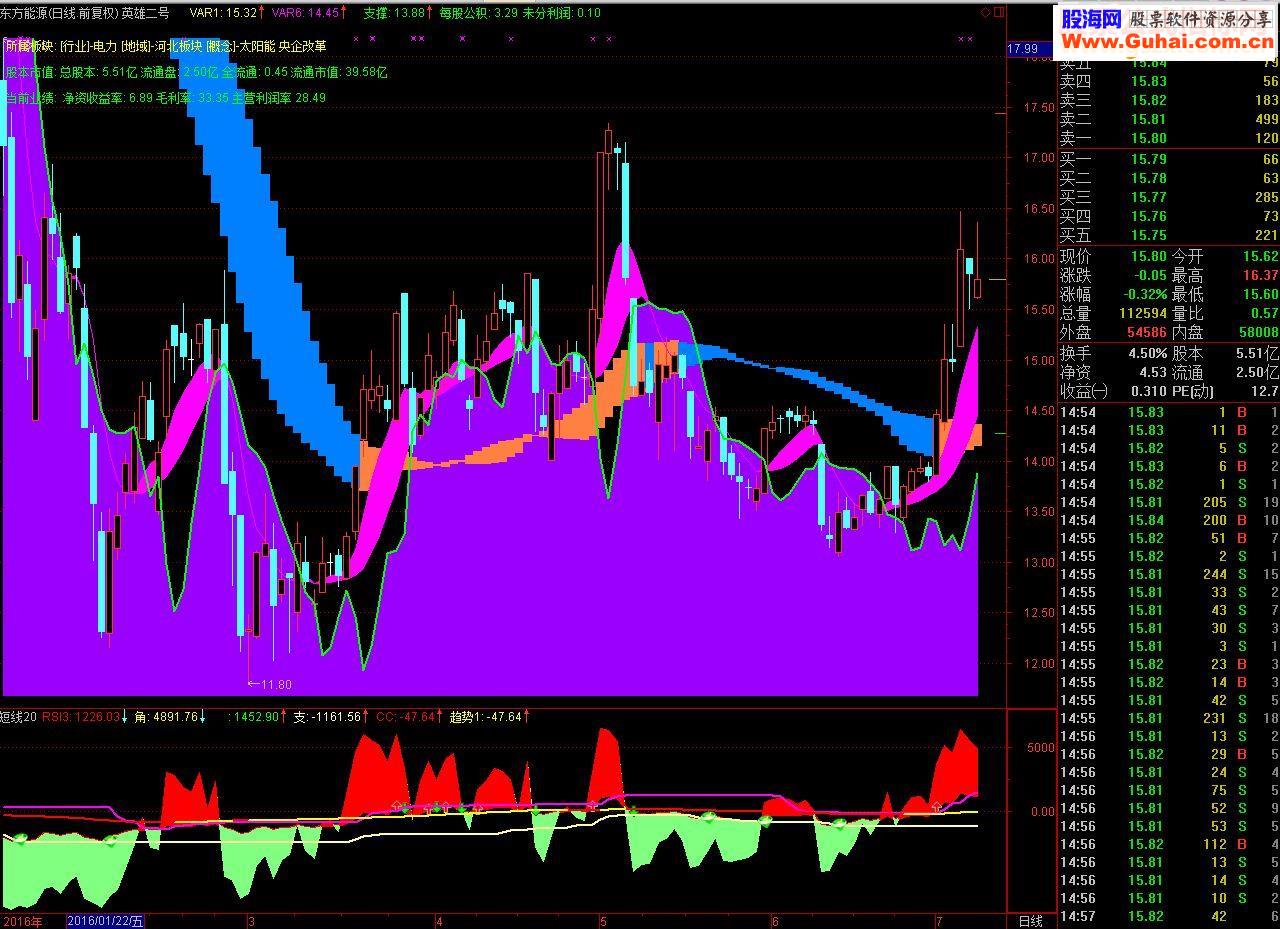1280x929 pixels.
Task: Click the 量比 0.57 volume ratio field
Action: (x=1225, y=313)
